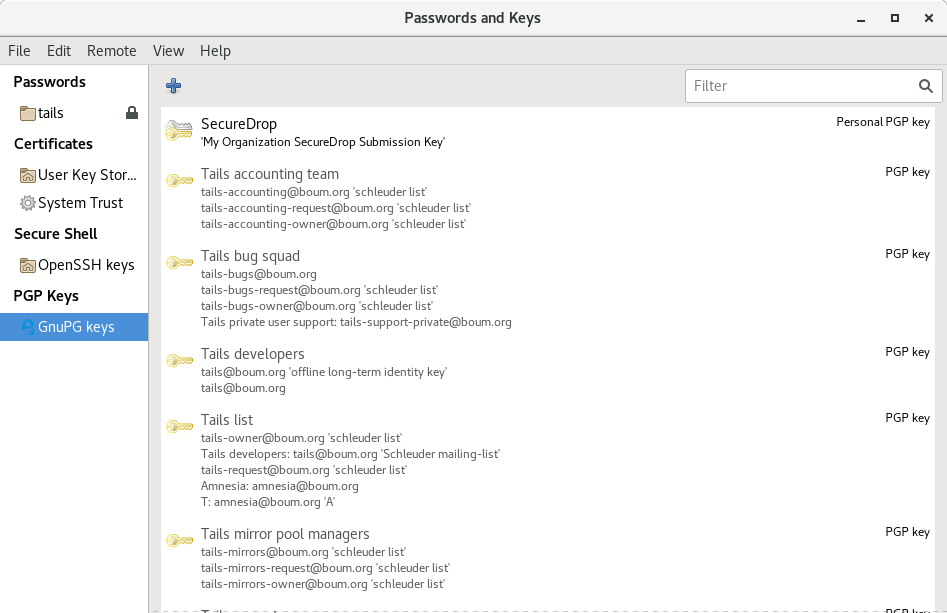
Task: Click tails-accounting-request@boum.org line
Action: tap(336, 208)
